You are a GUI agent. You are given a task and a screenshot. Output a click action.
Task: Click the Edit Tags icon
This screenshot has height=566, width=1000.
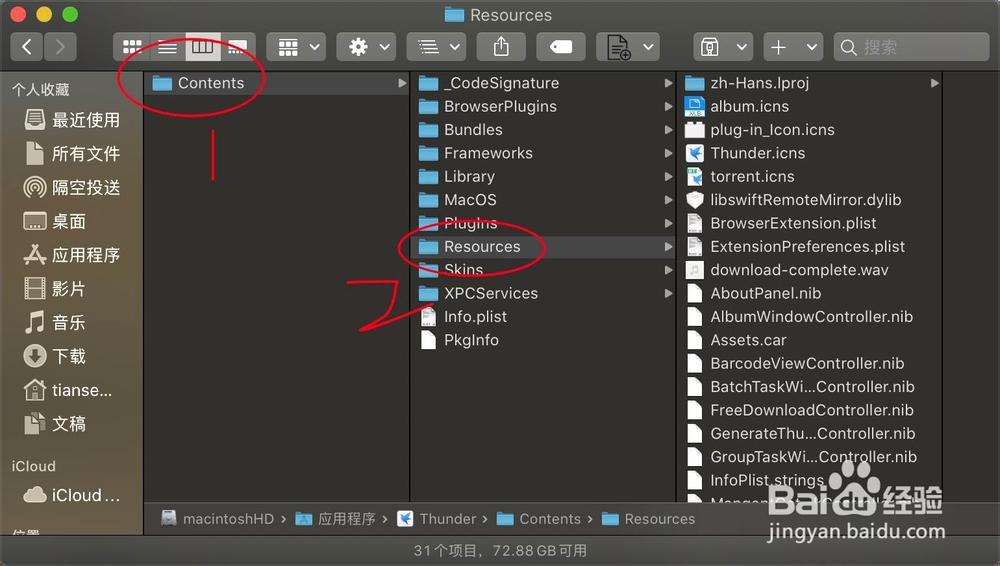point(561,47)
